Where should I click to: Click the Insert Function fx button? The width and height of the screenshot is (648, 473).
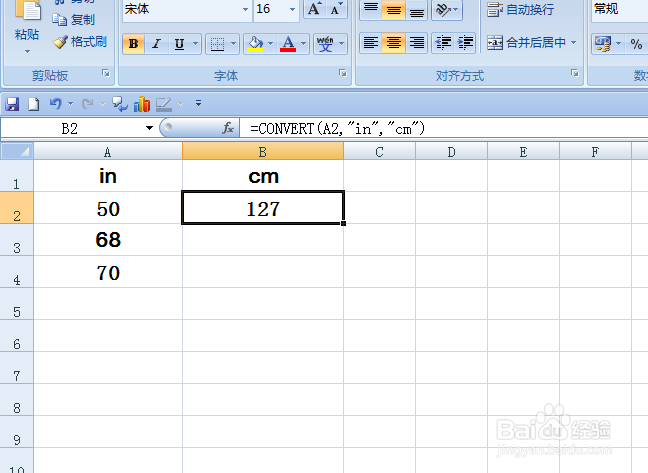pos(228,128)
